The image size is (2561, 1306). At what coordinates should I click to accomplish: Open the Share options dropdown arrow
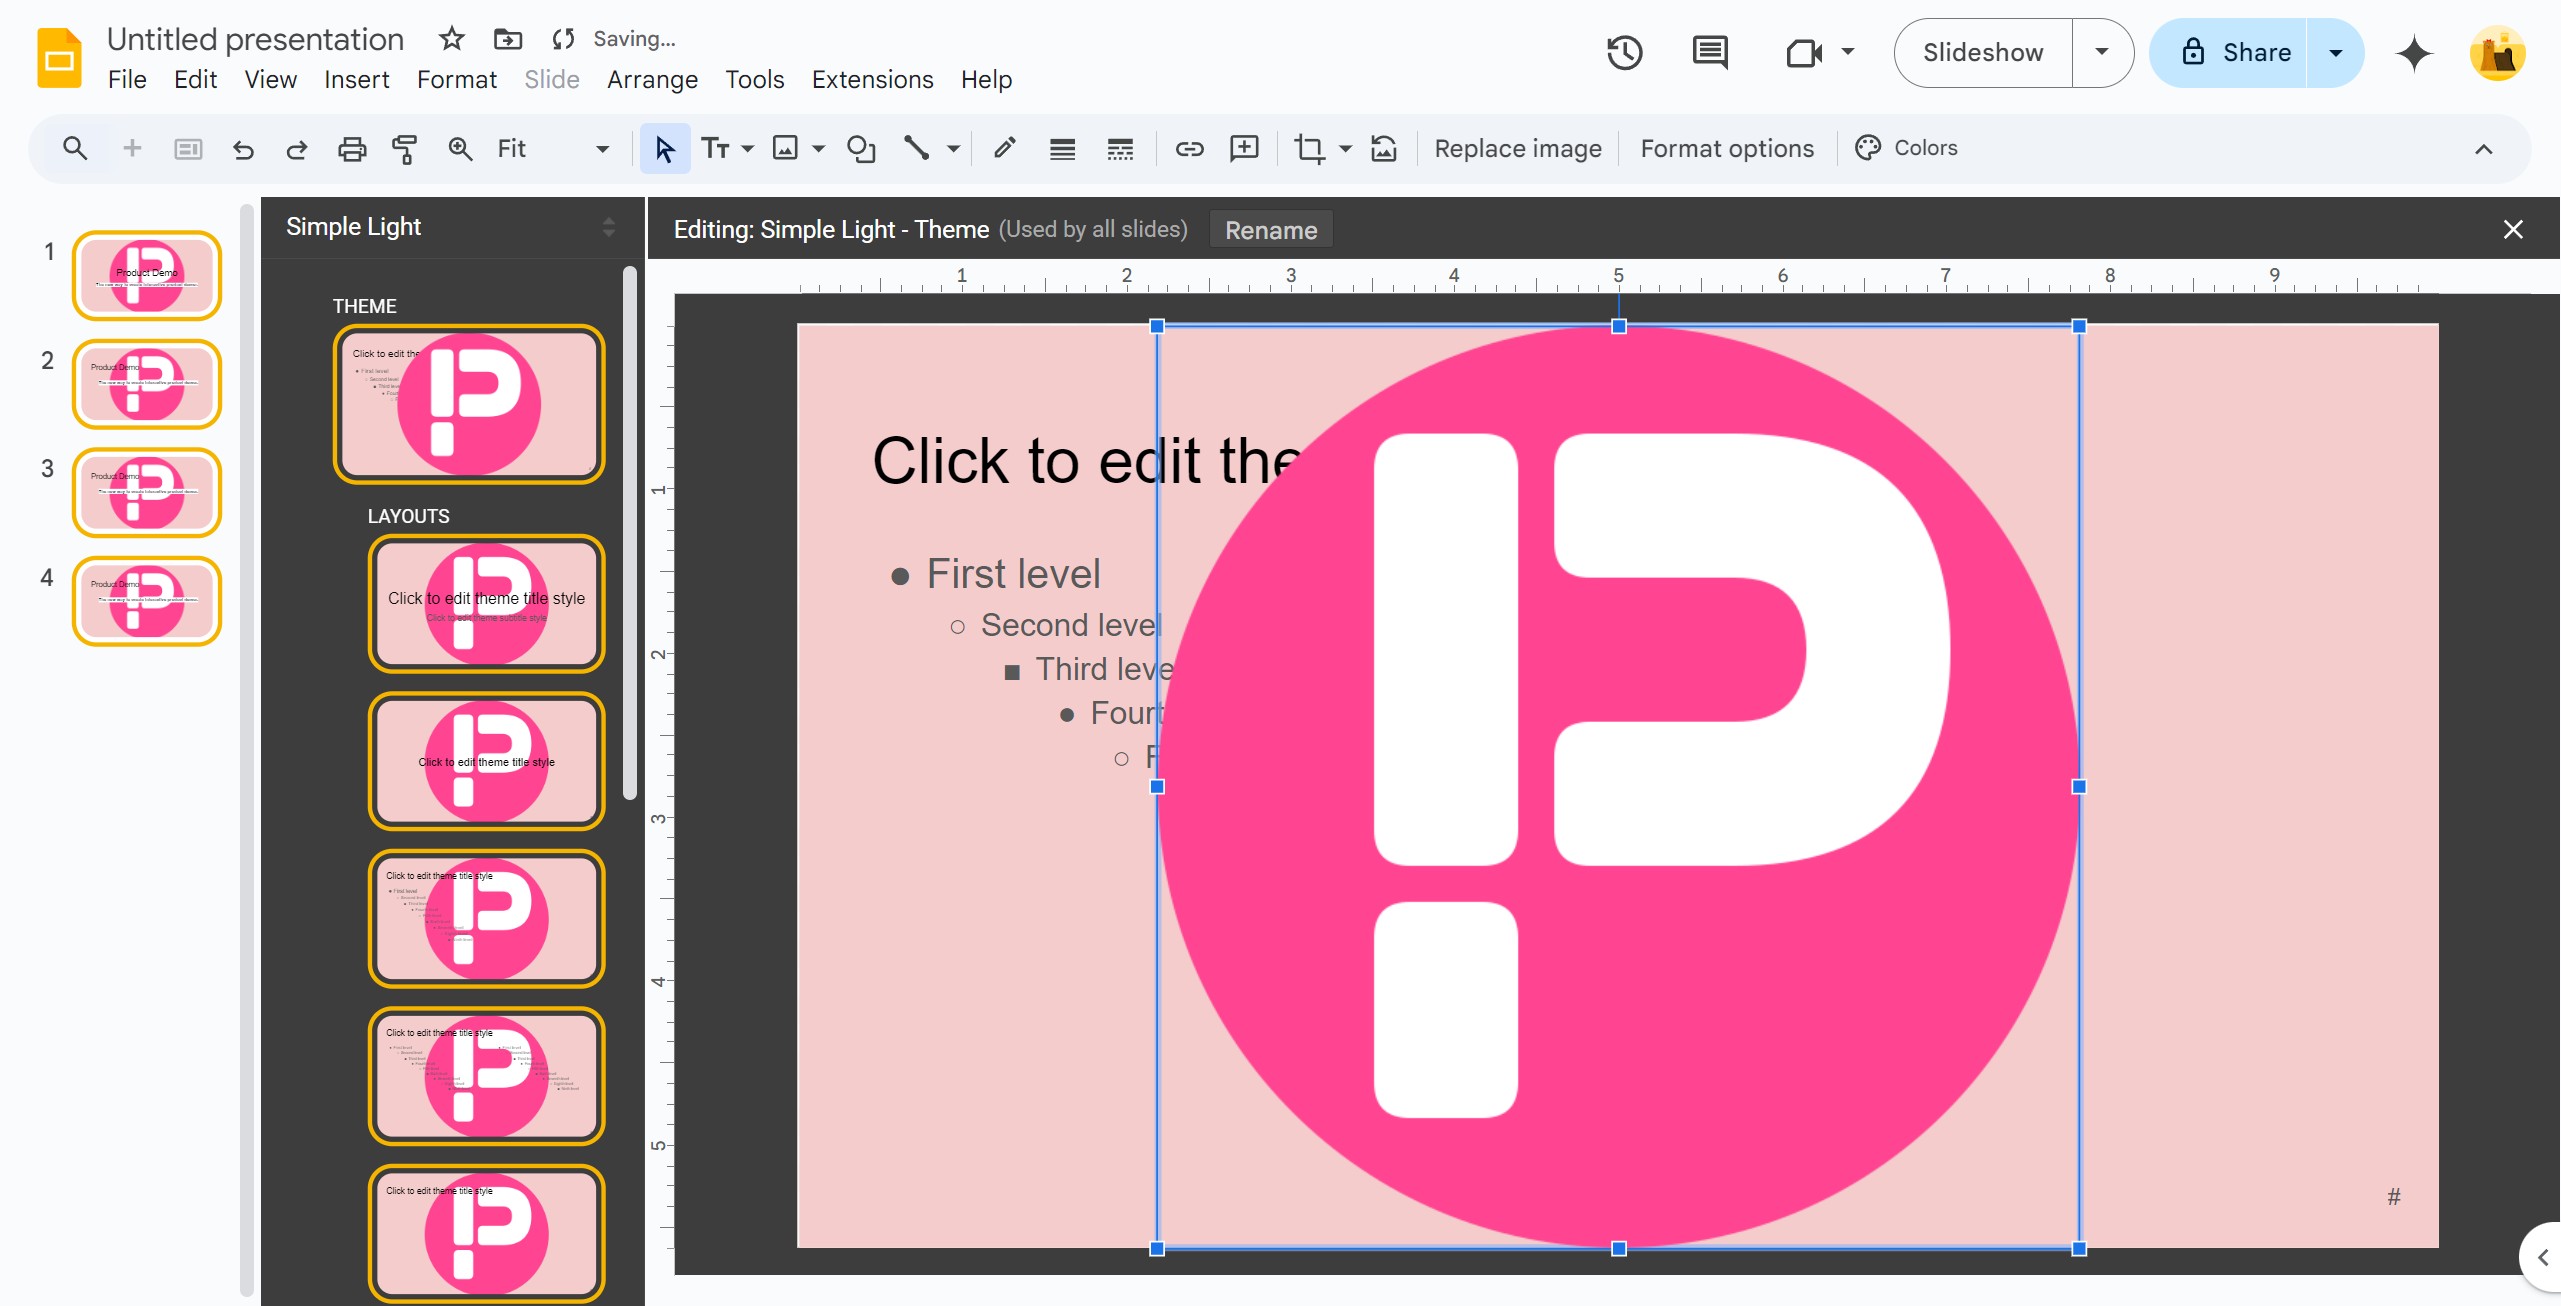2336,52
